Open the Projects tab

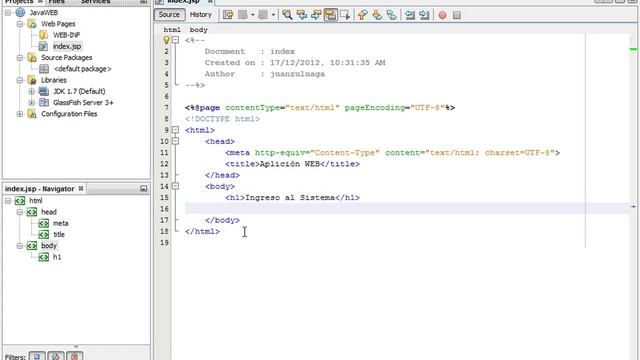19,2
